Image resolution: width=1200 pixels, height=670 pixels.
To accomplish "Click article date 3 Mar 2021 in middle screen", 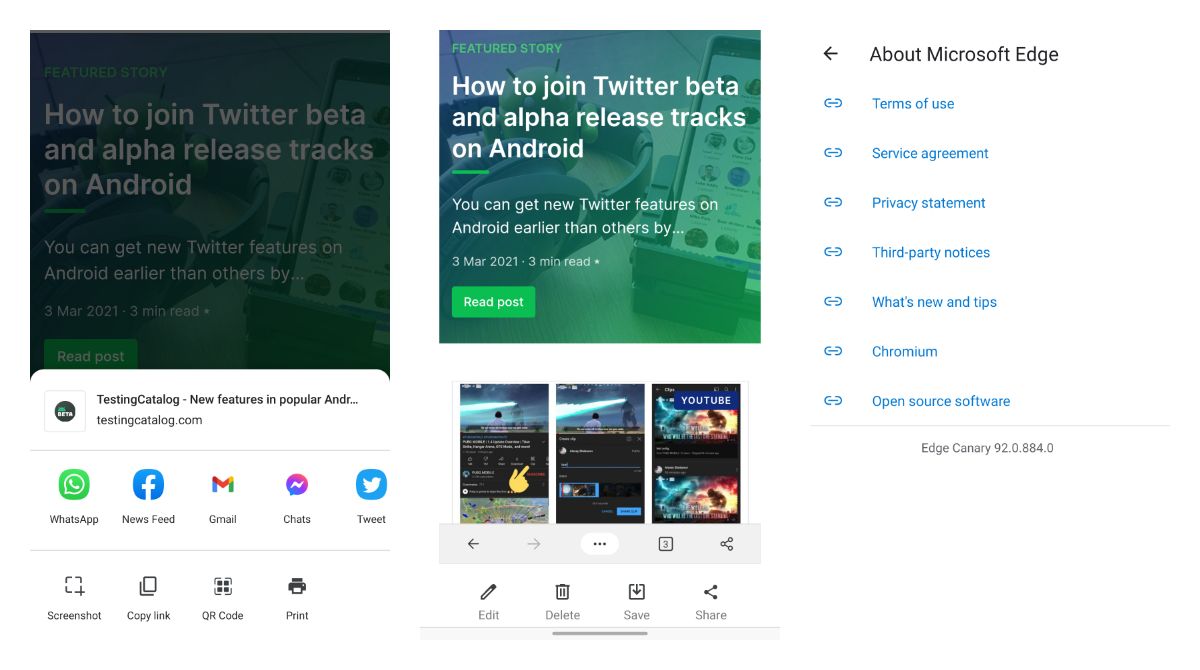I will click(486, 261).
